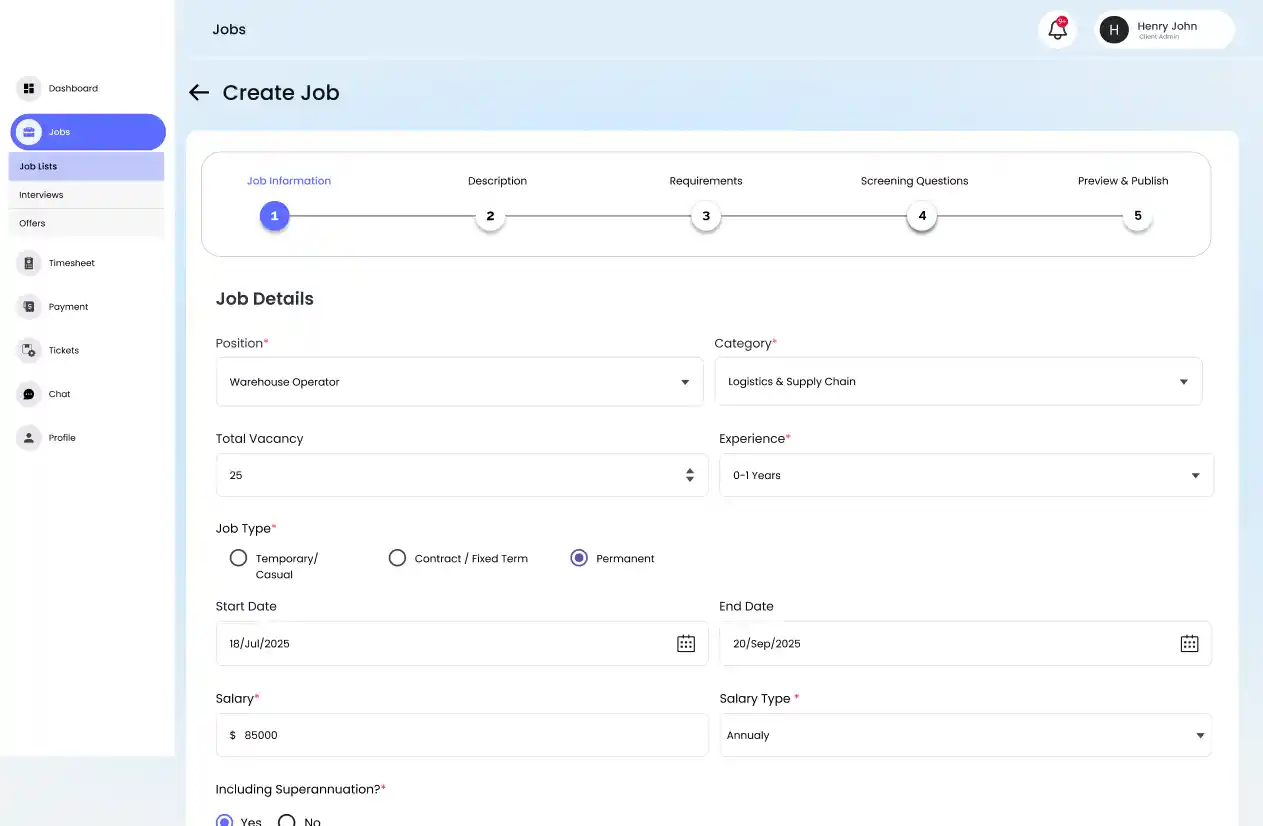Image resolution: width=1263 pixels, height=826 pixels.
Task: Go back using the arrow next to Create Job
Action: coord(198,92)
